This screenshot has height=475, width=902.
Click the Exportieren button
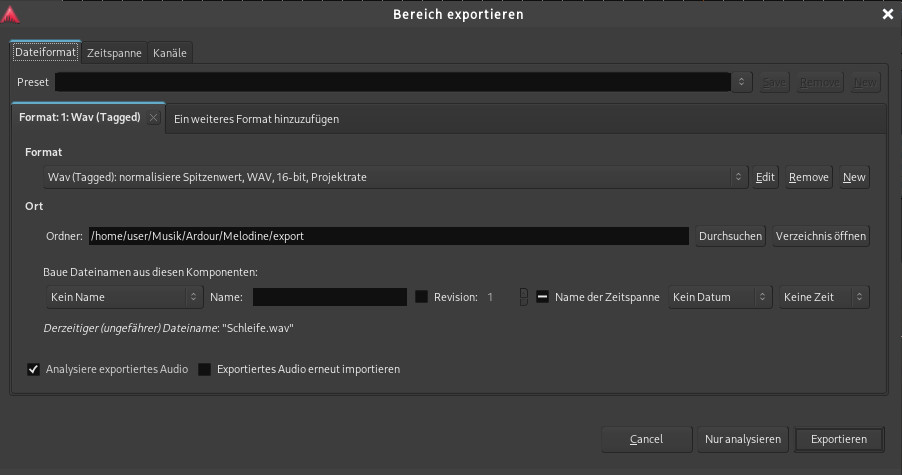click(838, 439)
